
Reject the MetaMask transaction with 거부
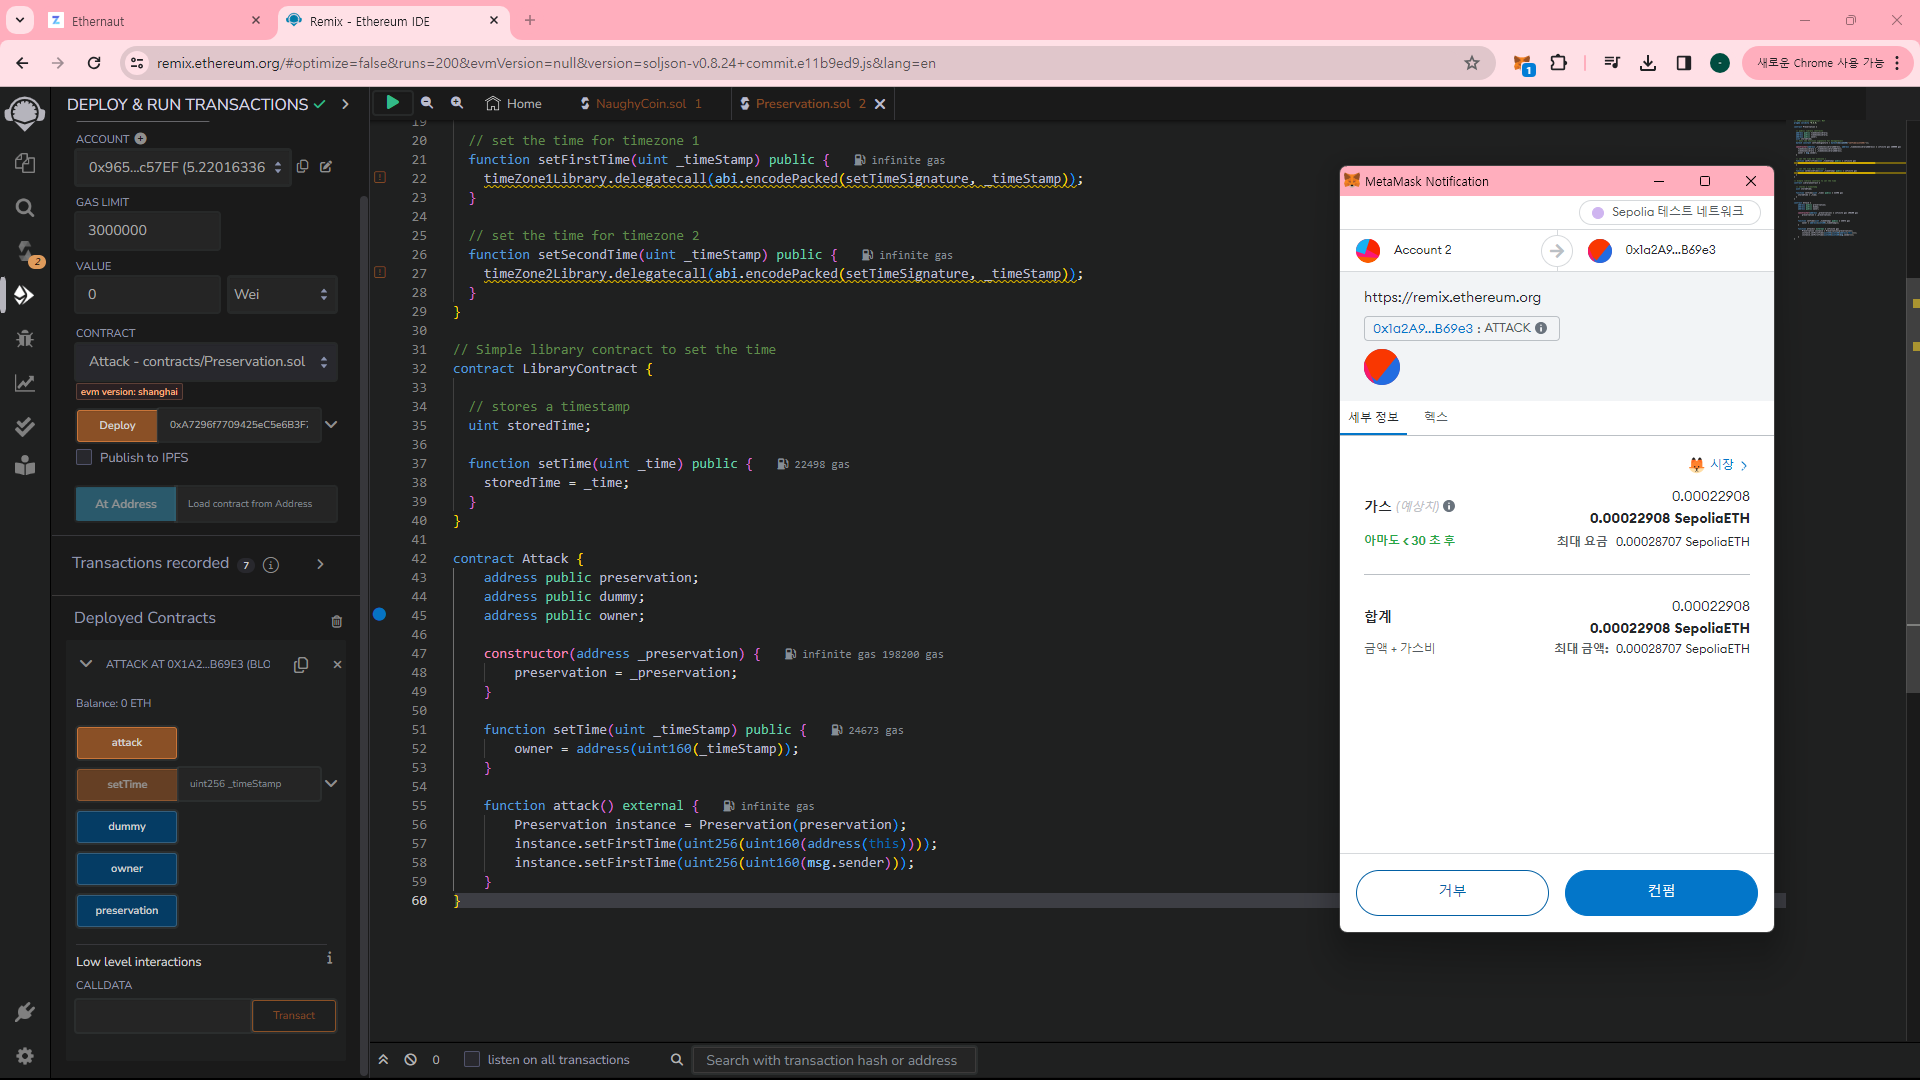point(1452,892)
